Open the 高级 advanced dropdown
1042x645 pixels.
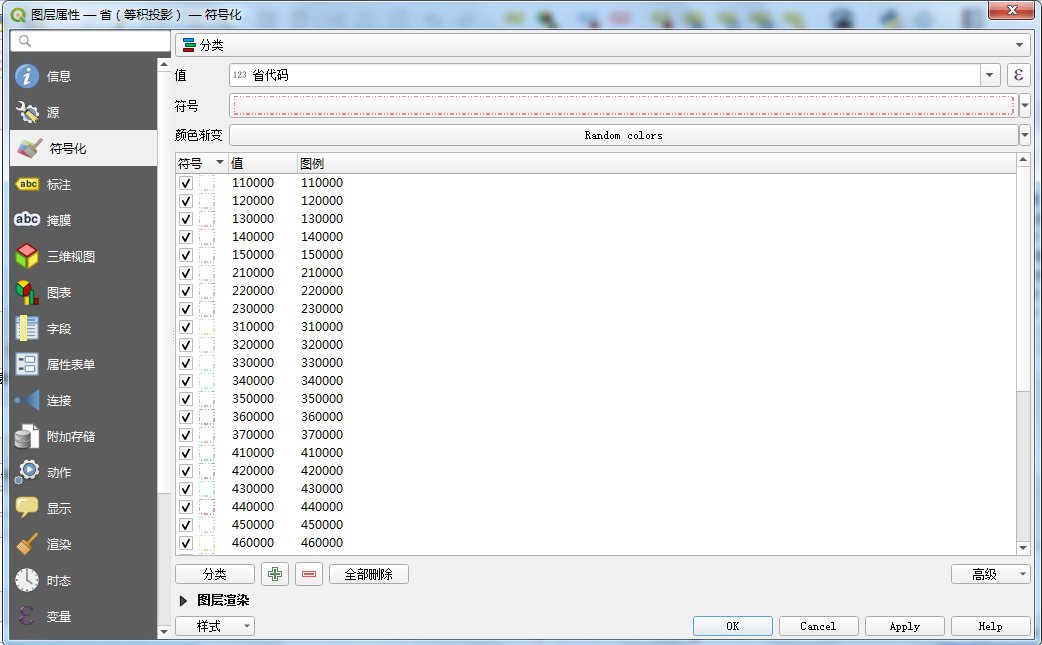click(990, 574)
